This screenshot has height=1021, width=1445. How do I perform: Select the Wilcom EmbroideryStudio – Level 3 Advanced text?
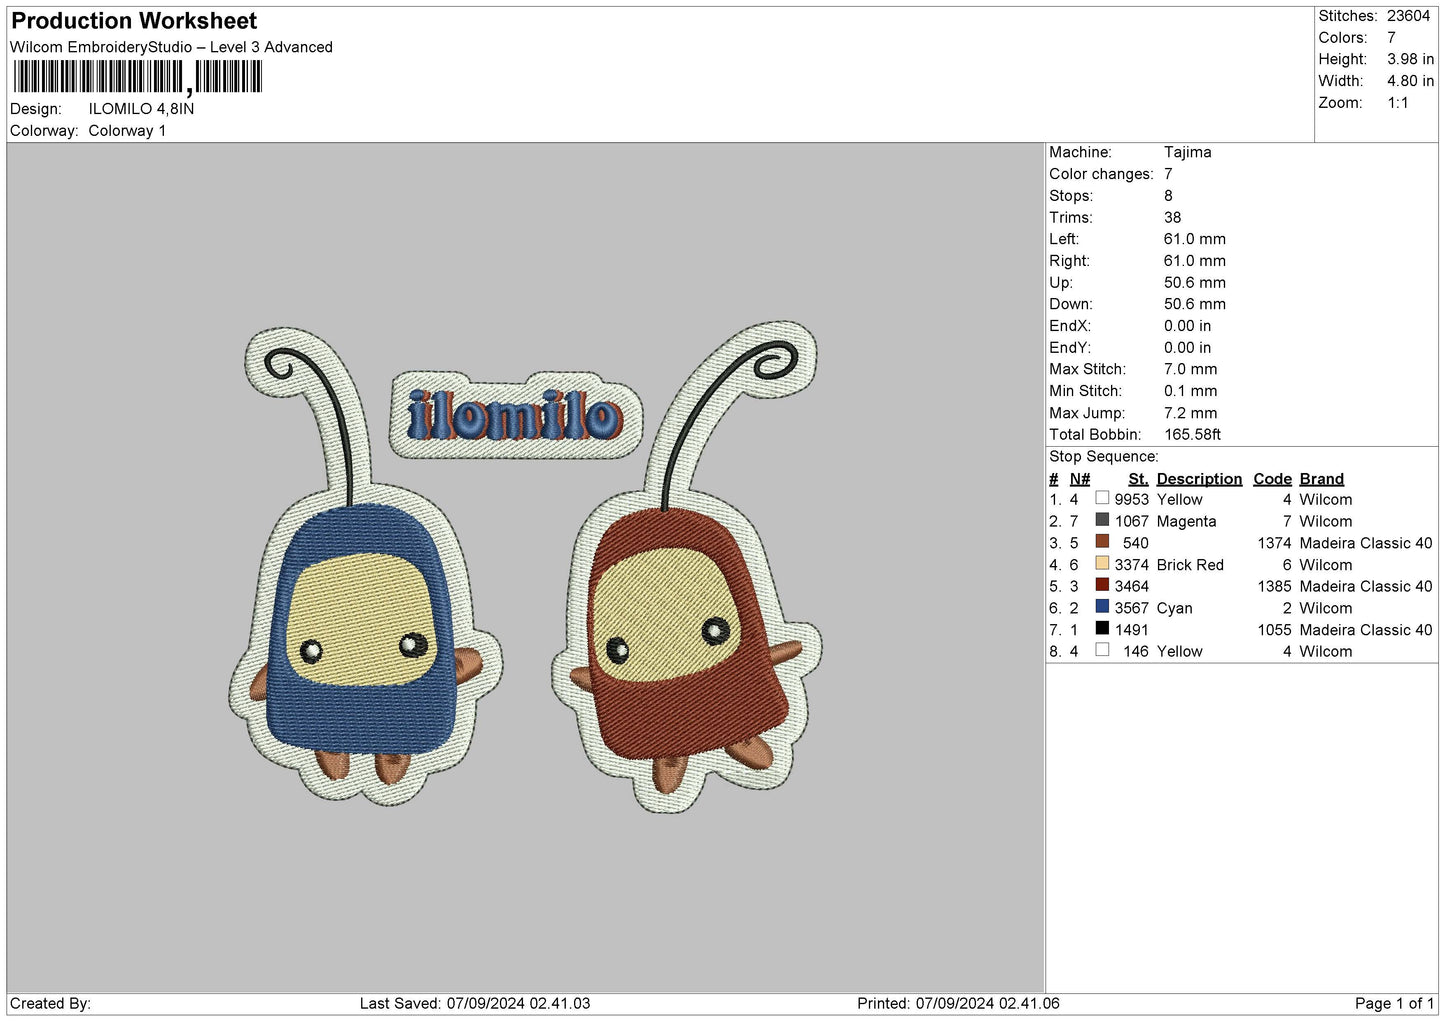click(171, 47)
